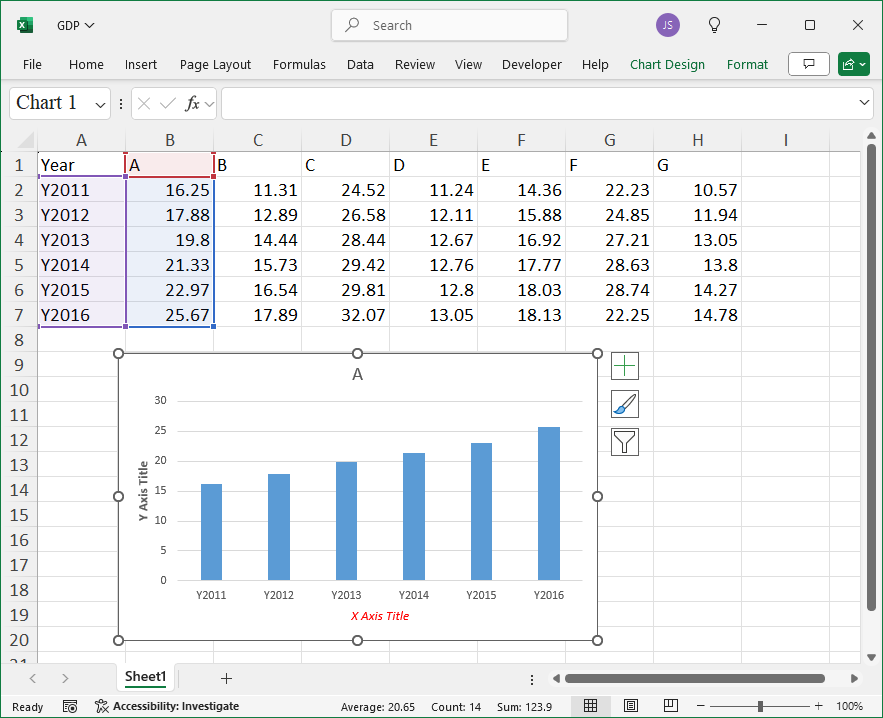Open Chart Filters with the funnel icon
The width and height of the screenshot is (883, 718).
pyautogui.click(x=624, y=441)
